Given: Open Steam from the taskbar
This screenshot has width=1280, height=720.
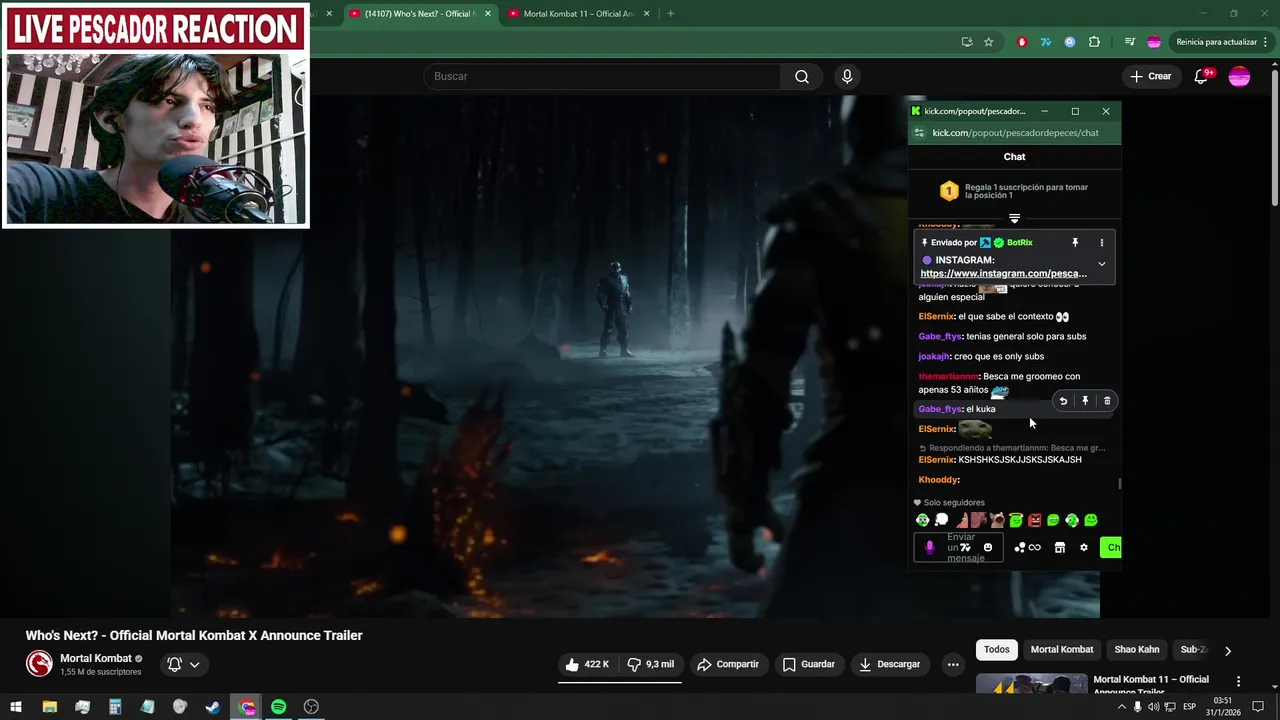Looking at the screenshot, I should [213, 707].
